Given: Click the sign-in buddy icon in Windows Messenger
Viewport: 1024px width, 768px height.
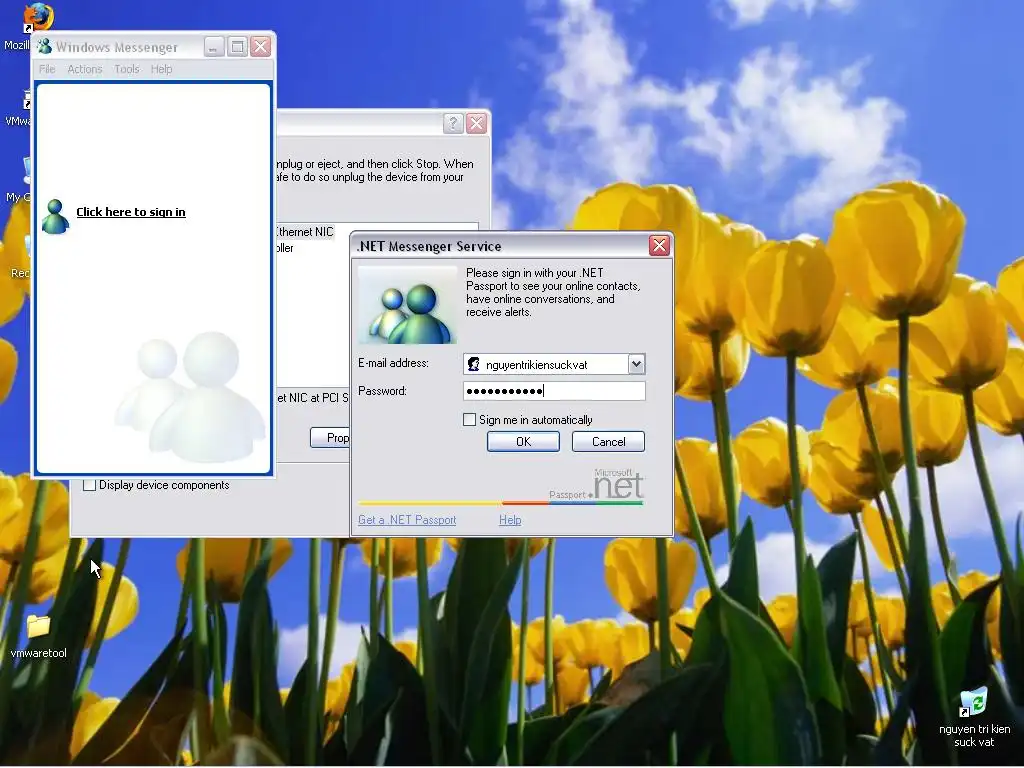Looking at the screenshot, I should click(x=55, y=216).
